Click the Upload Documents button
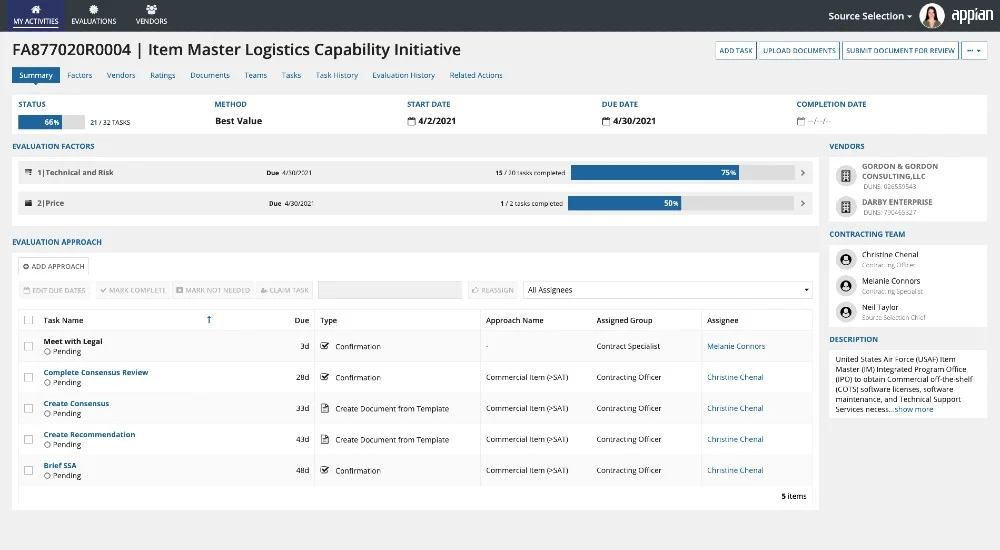The width and height of the screenshot is (1000, 550). pyautogui.click(x=799, y=50)
